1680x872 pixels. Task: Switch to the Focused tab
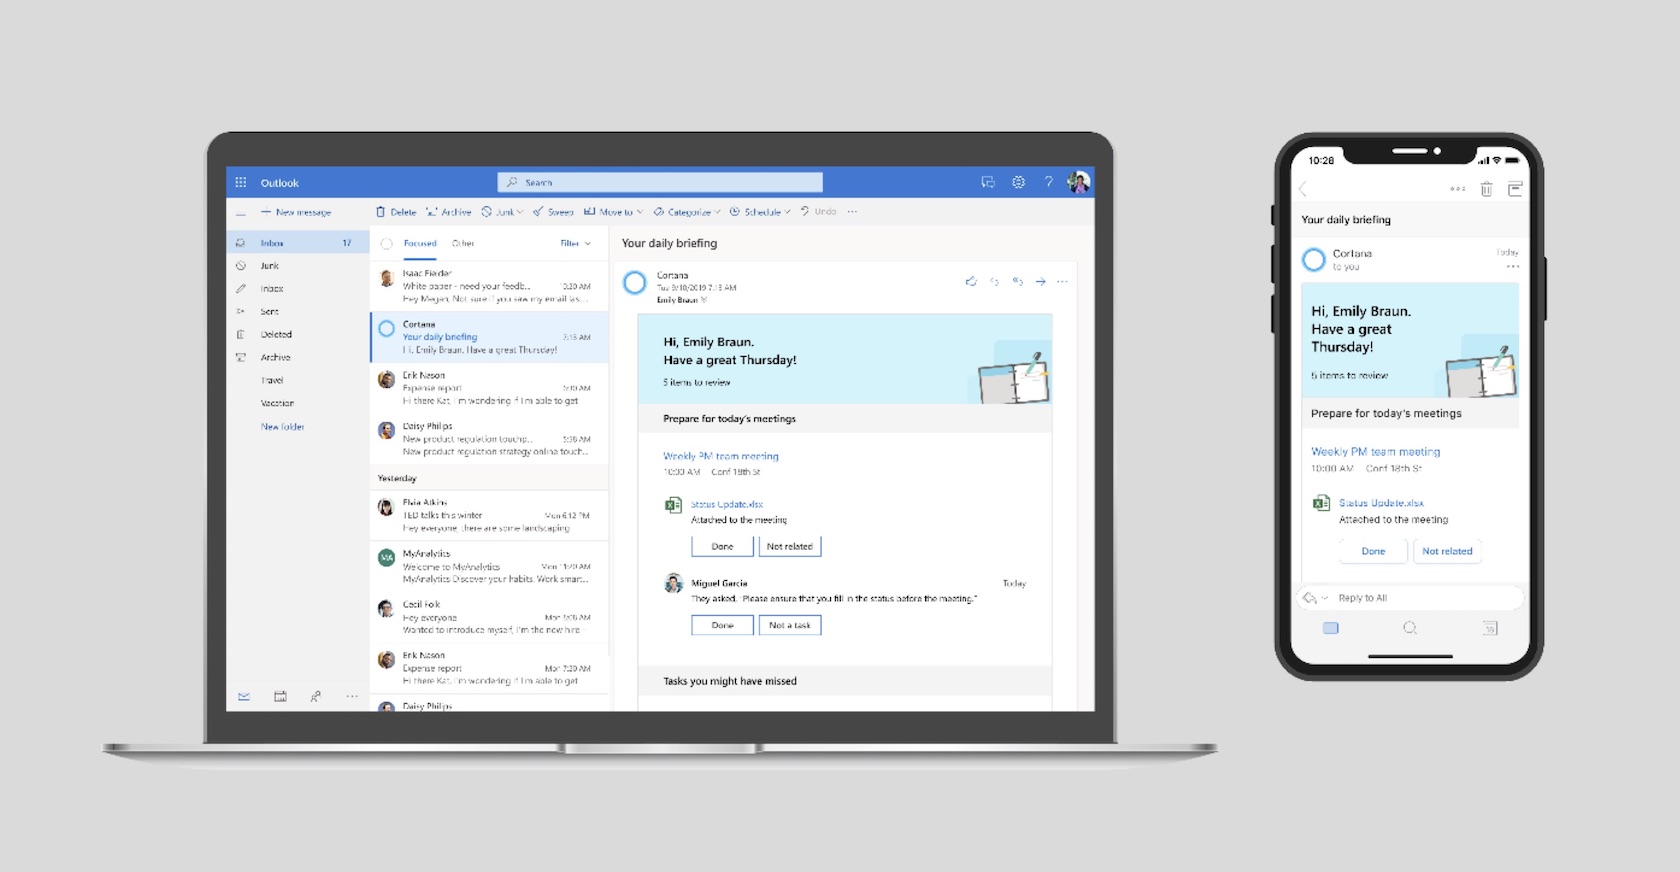pos(420,243)
